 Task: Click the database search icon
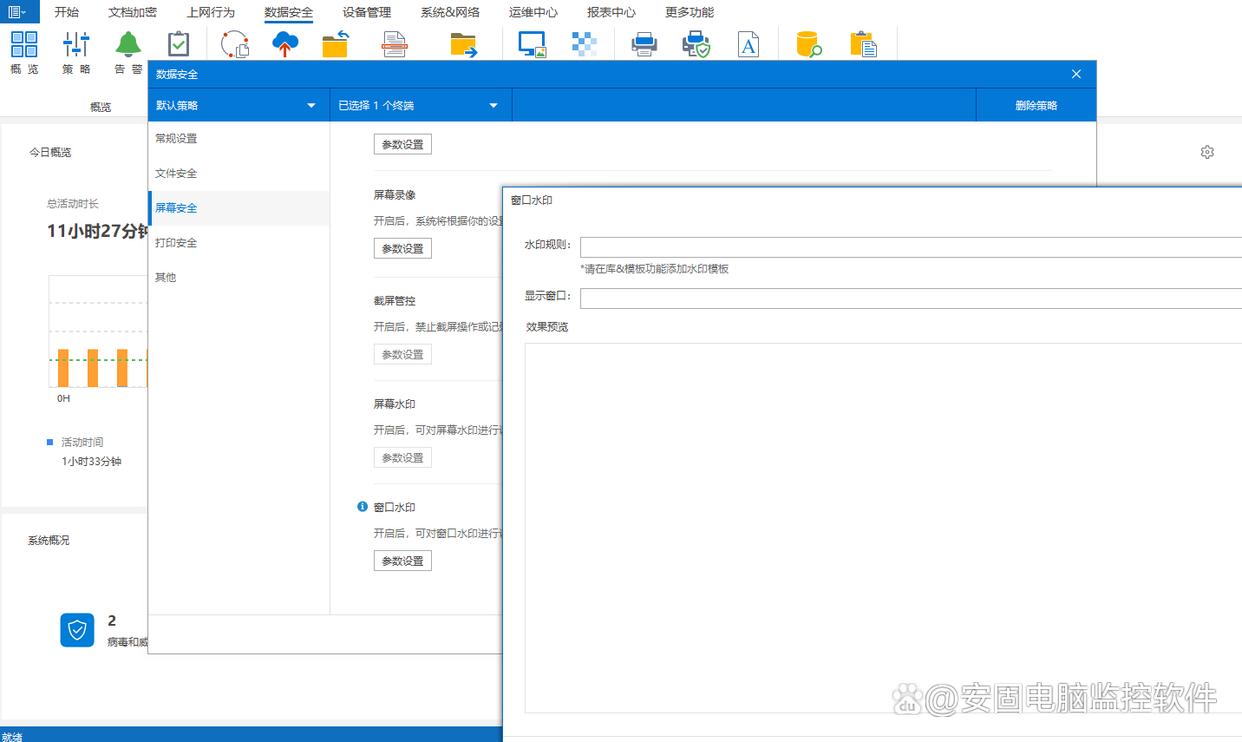click(x=808, y=44)
